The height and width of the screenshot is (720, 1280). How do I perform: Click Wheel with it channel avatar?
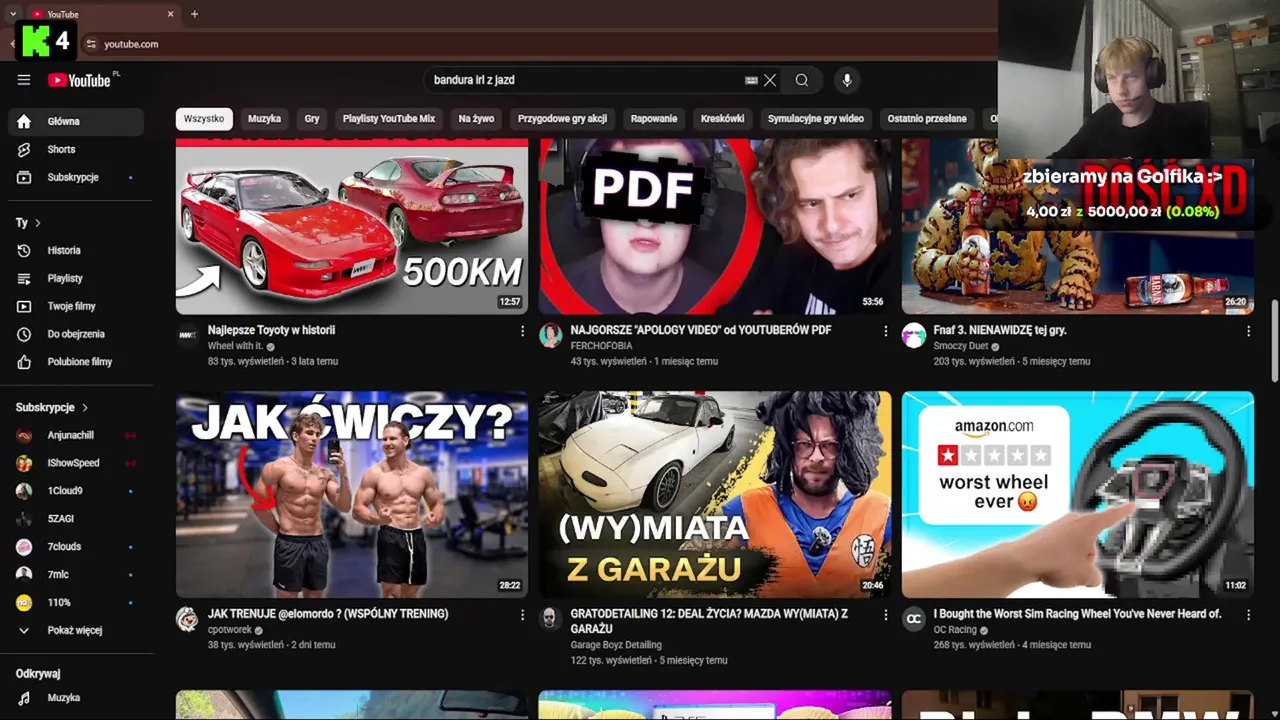click(x=187, y=335)
